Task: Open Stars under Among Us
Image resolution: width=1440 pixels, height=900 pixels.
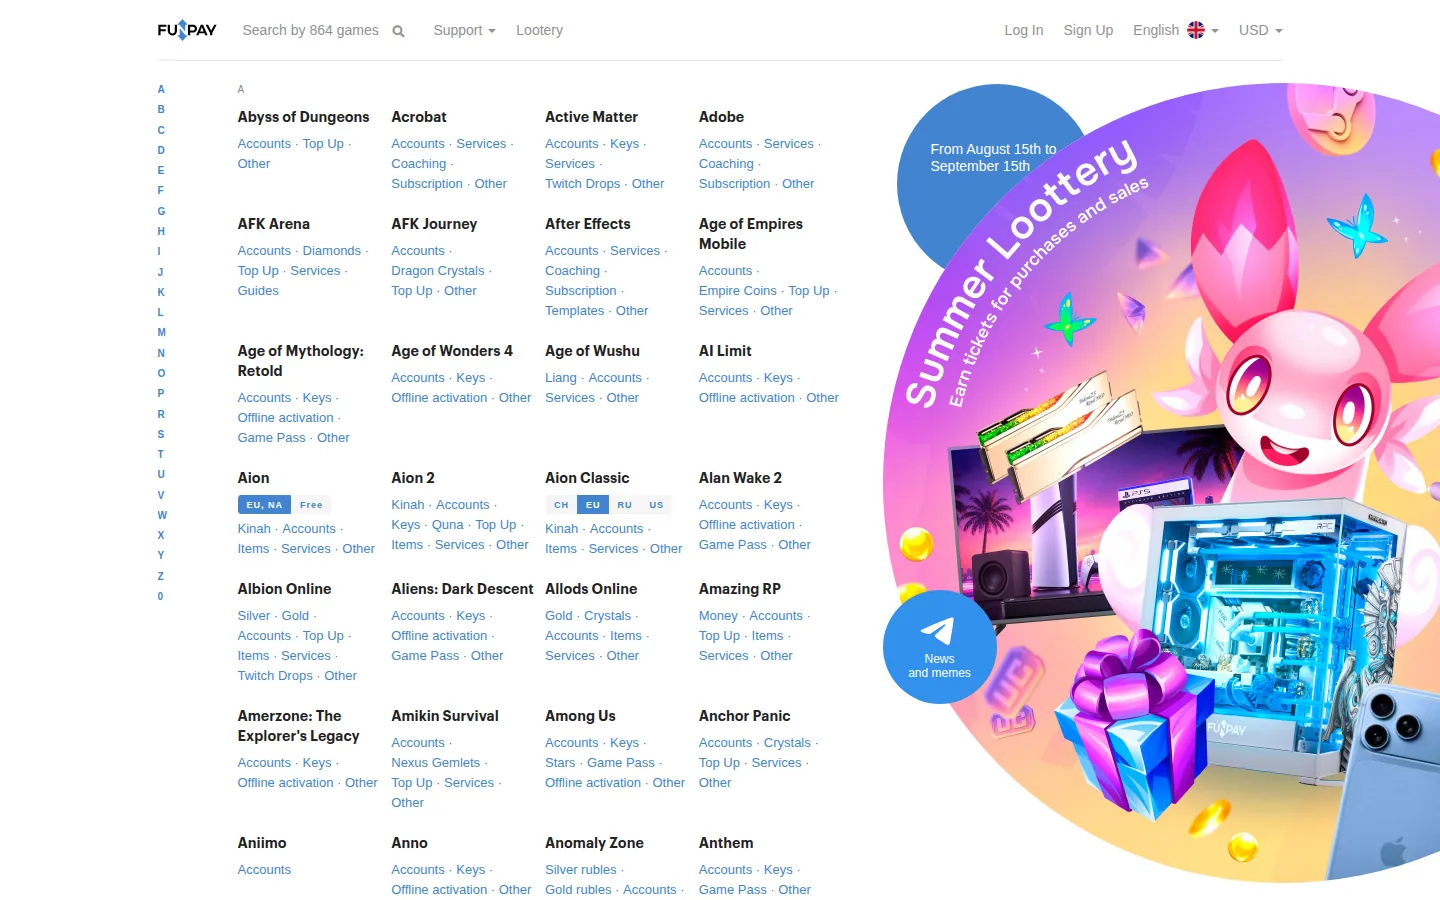Action: pyautogui.click(x=560, y=763)
